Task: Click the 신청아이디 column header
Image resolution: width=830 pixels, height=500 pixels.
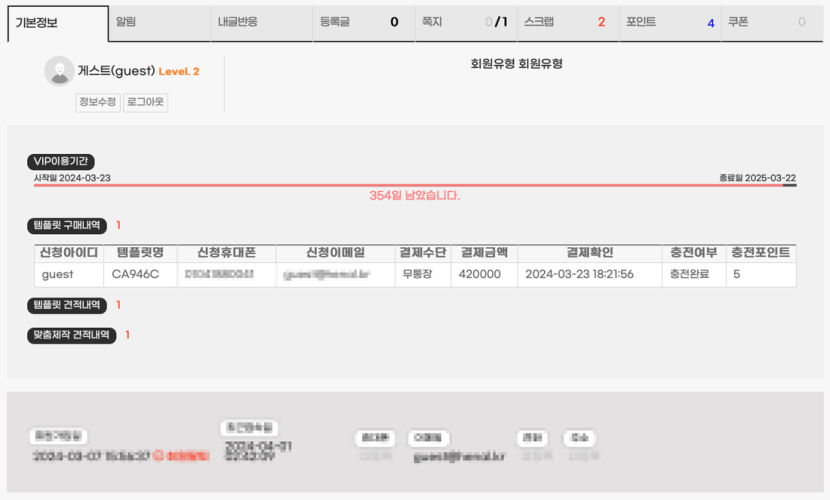Action: 69,253
